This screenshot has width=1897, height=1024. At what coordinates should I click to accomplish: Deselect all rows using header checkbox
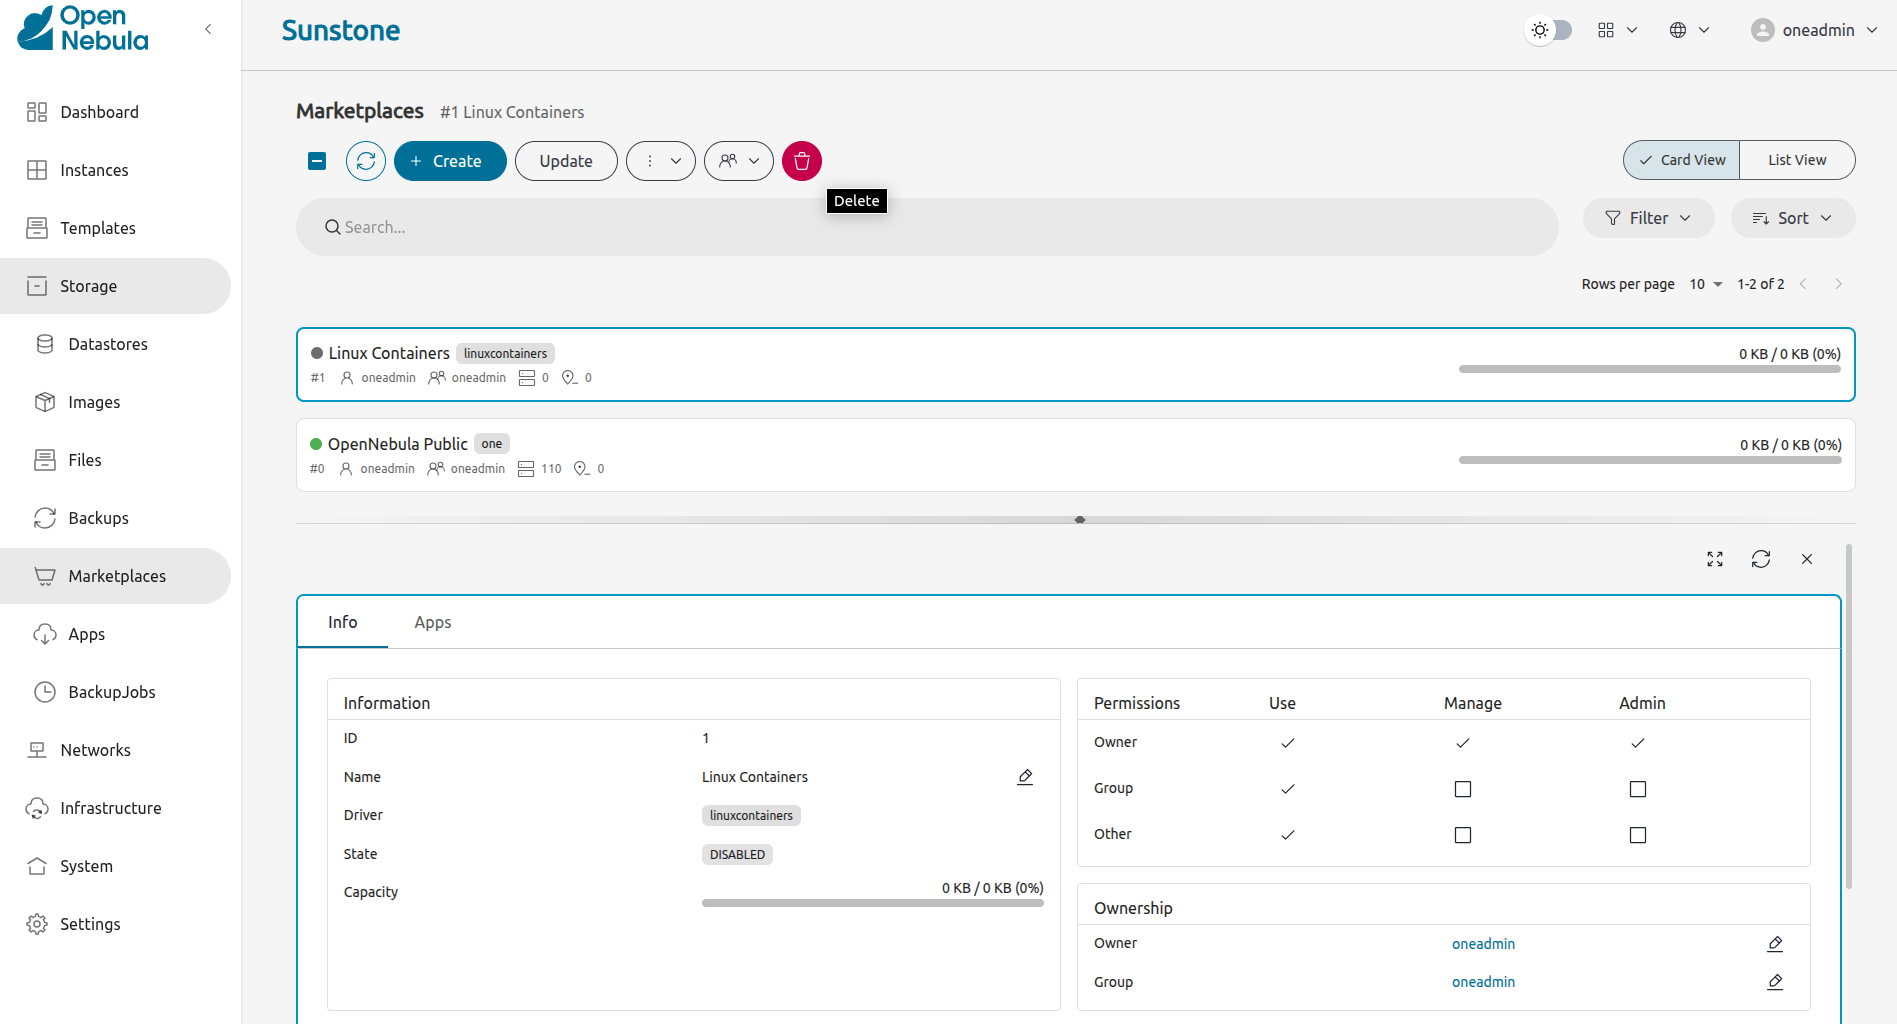point(317,161)
